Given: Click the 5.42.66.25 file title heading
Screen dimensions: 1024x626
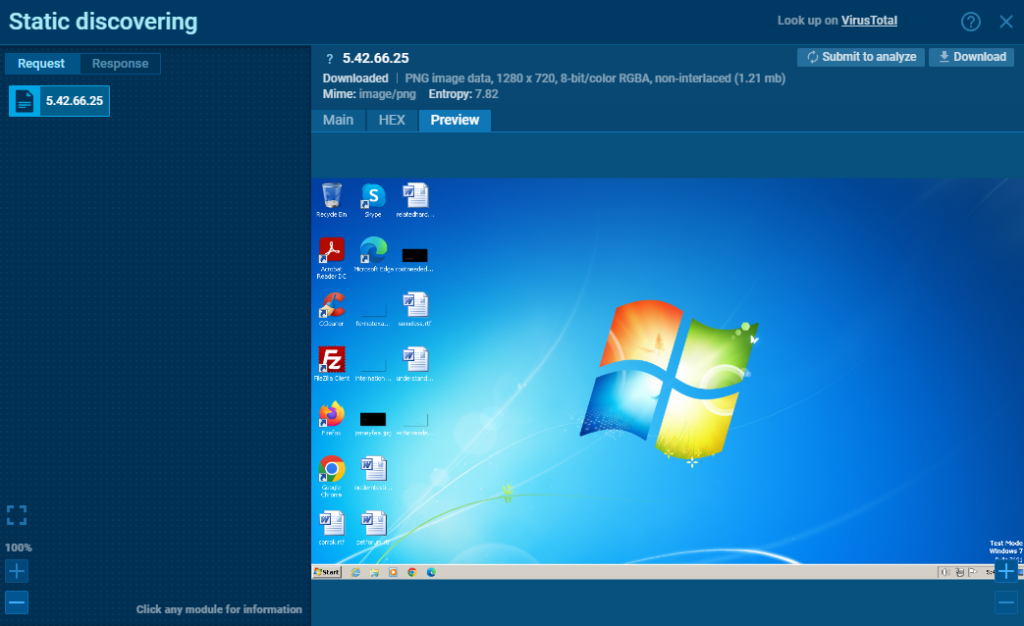Looking at the screenshot, I should click(376, 58).
